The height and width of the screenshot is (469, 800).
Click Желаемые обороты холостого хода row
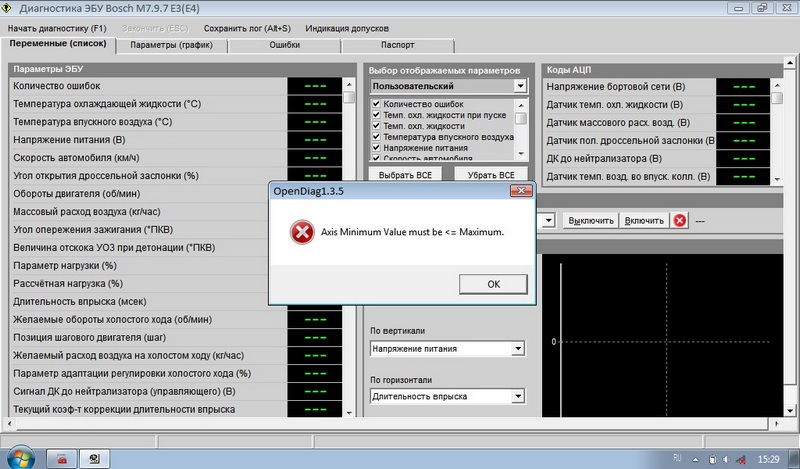[x=176, y=319]
